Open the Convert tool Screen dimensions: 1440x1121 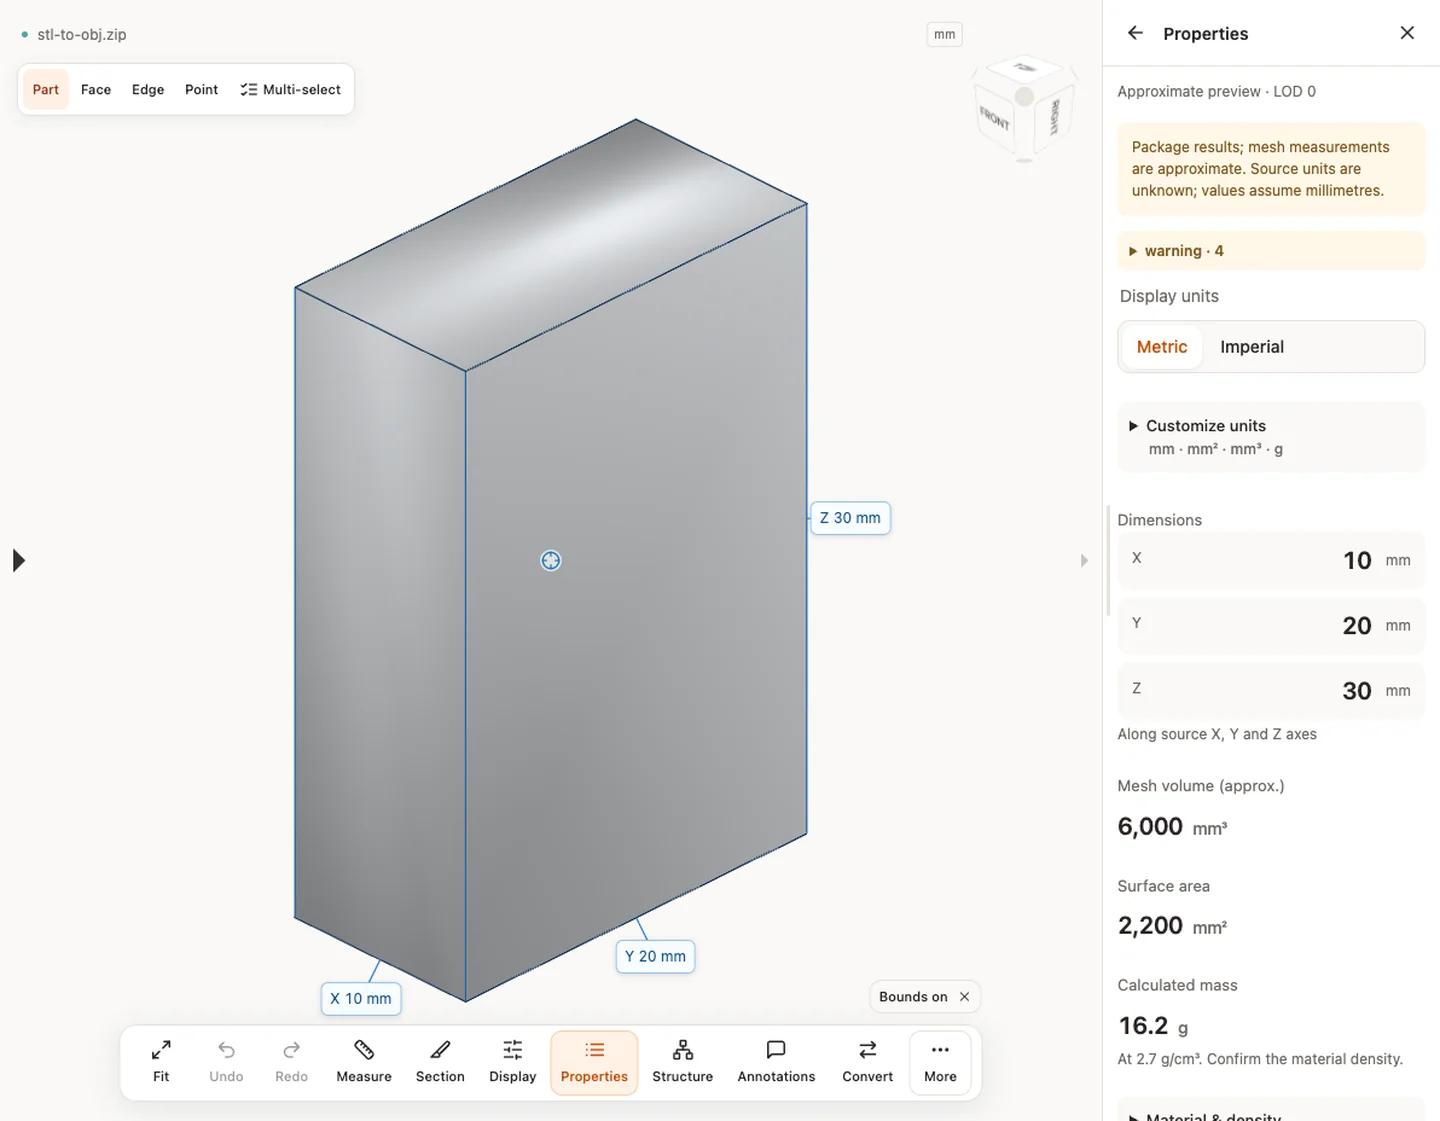tap(868, 1062)
